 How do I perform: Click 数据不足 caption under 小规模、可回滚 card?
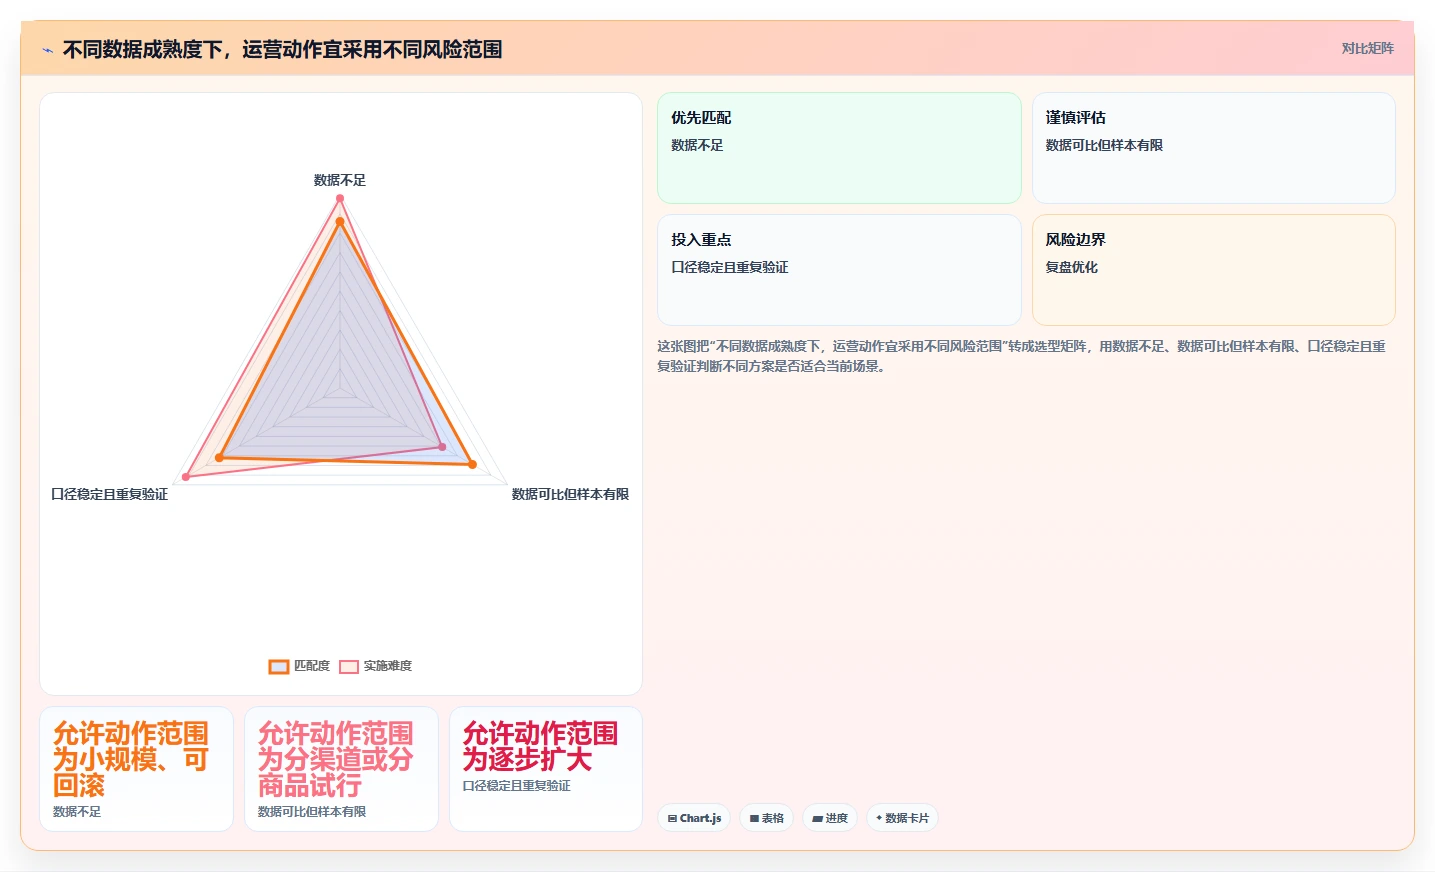coord(77,812)
